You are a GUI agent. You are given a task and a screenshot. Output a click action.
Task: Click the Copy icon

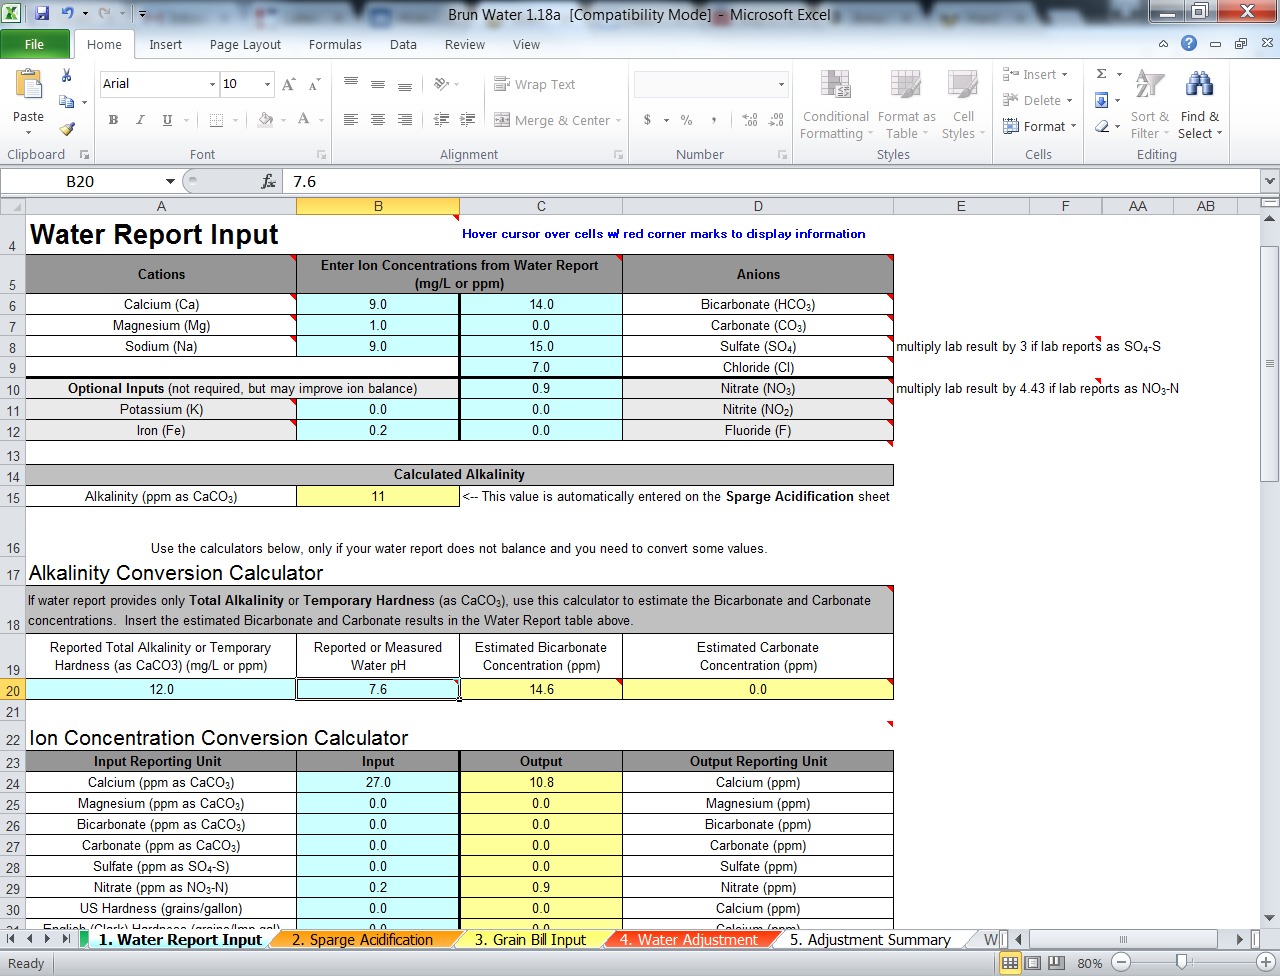pos(66,102)
